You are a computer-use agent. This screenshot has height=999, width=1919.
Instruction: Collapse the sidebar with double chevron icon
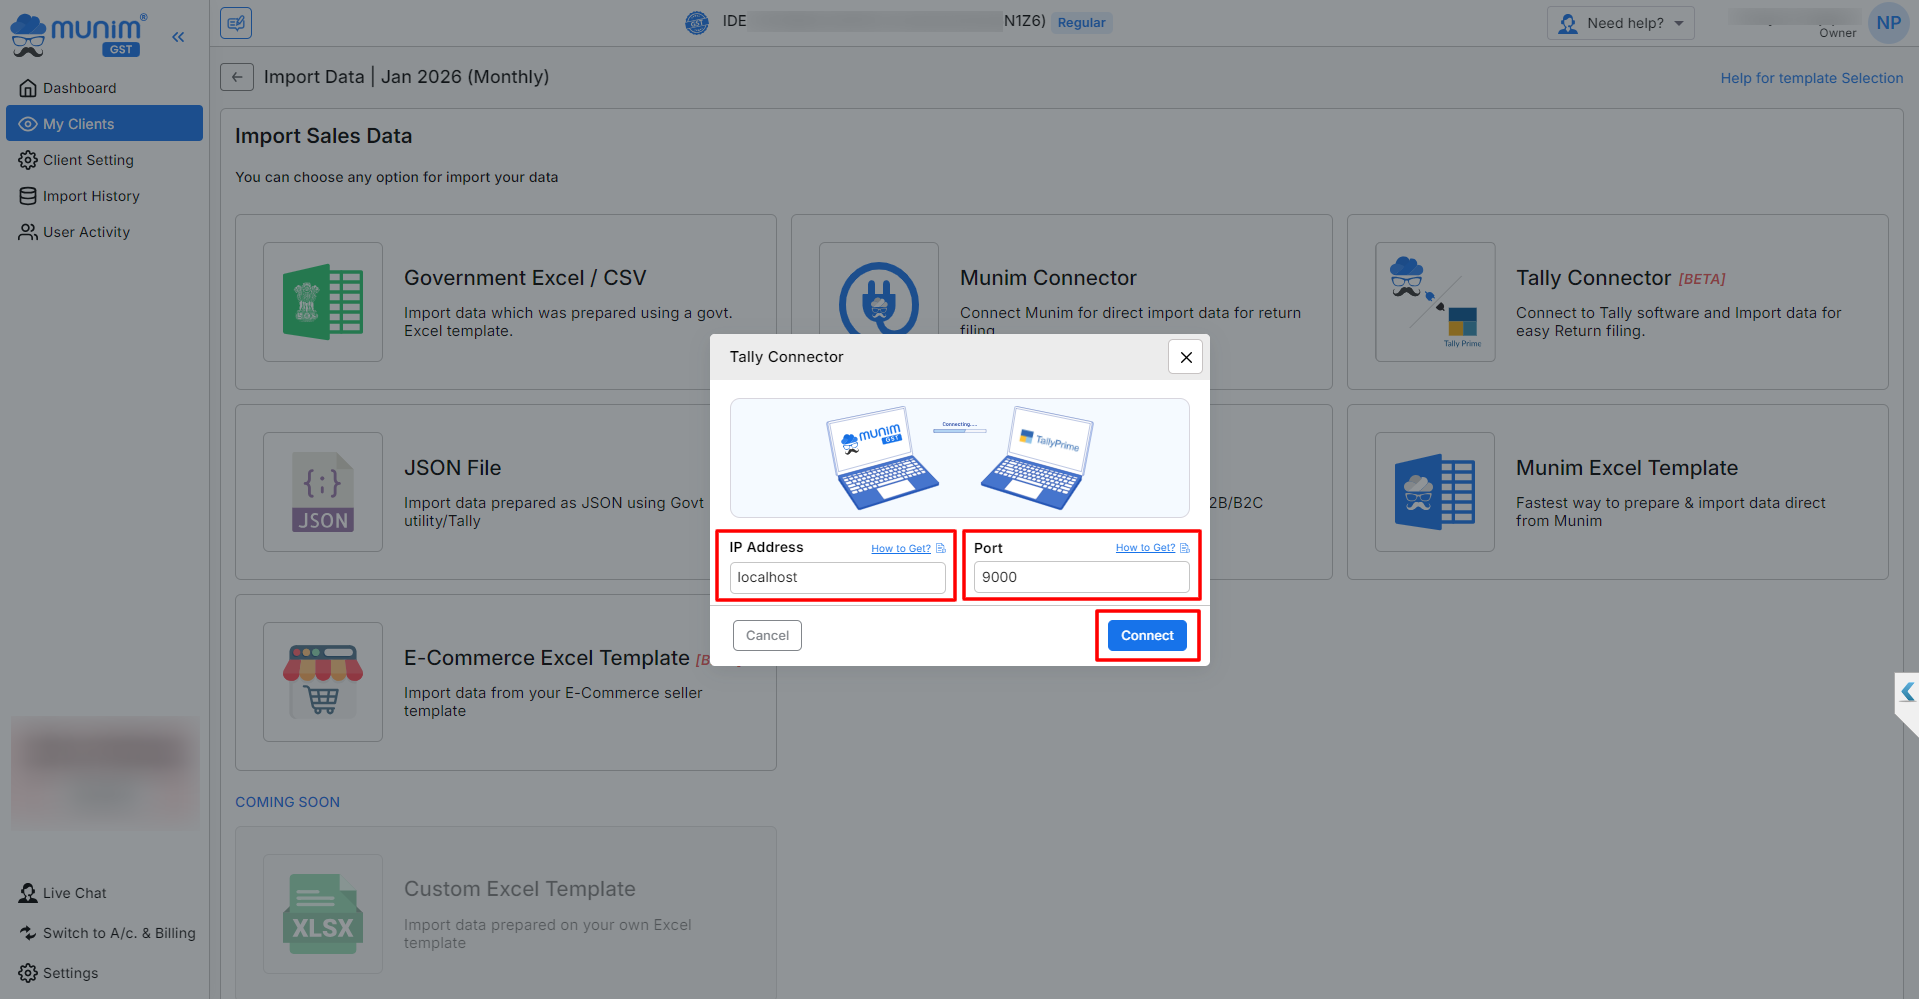point(178,37)
